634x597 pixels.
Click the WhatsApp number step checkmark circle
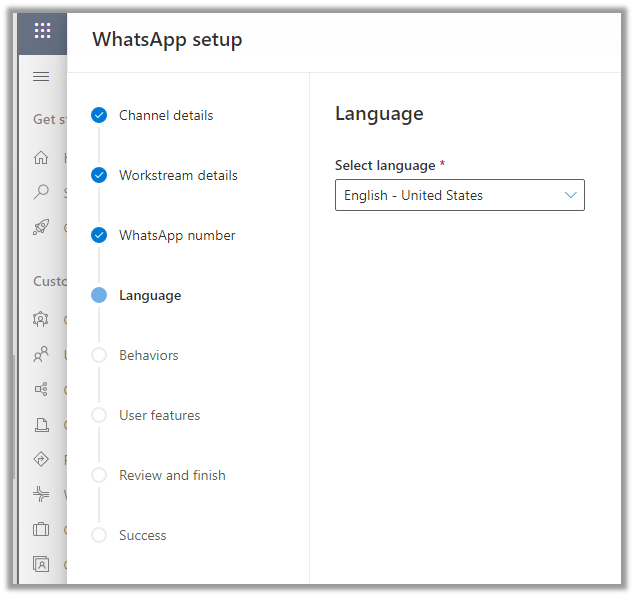99,235
